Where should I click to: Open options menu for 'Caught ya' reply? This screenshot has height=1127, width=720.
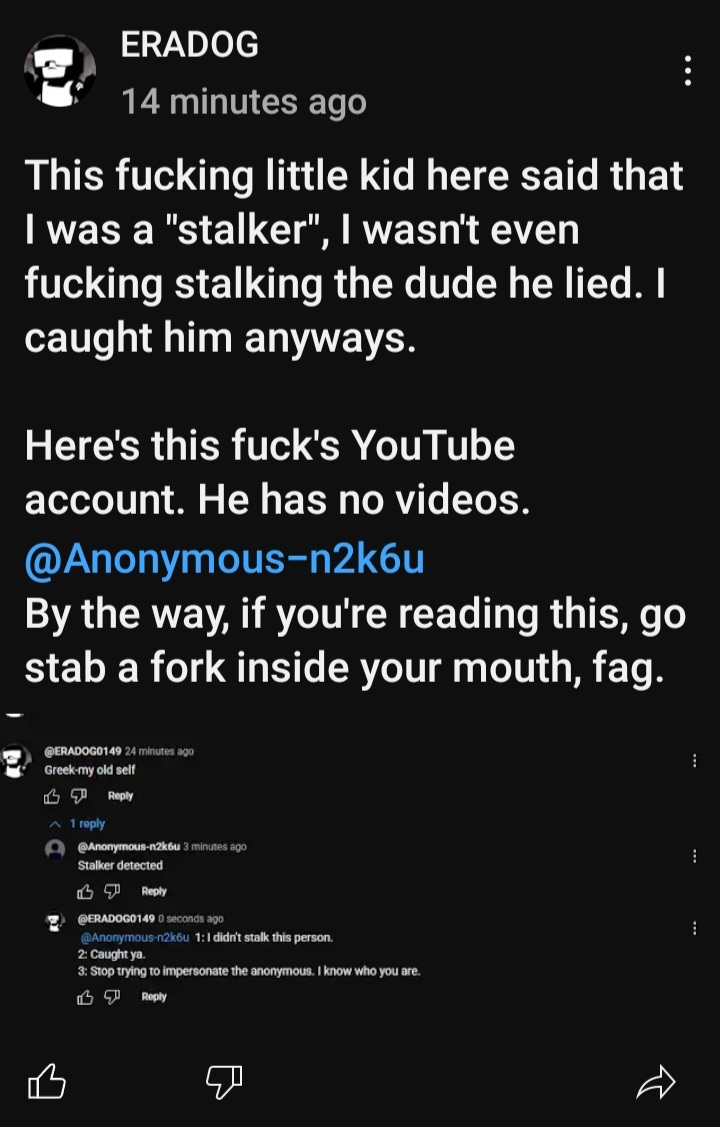pyautogui.click(x=694, y=928)
